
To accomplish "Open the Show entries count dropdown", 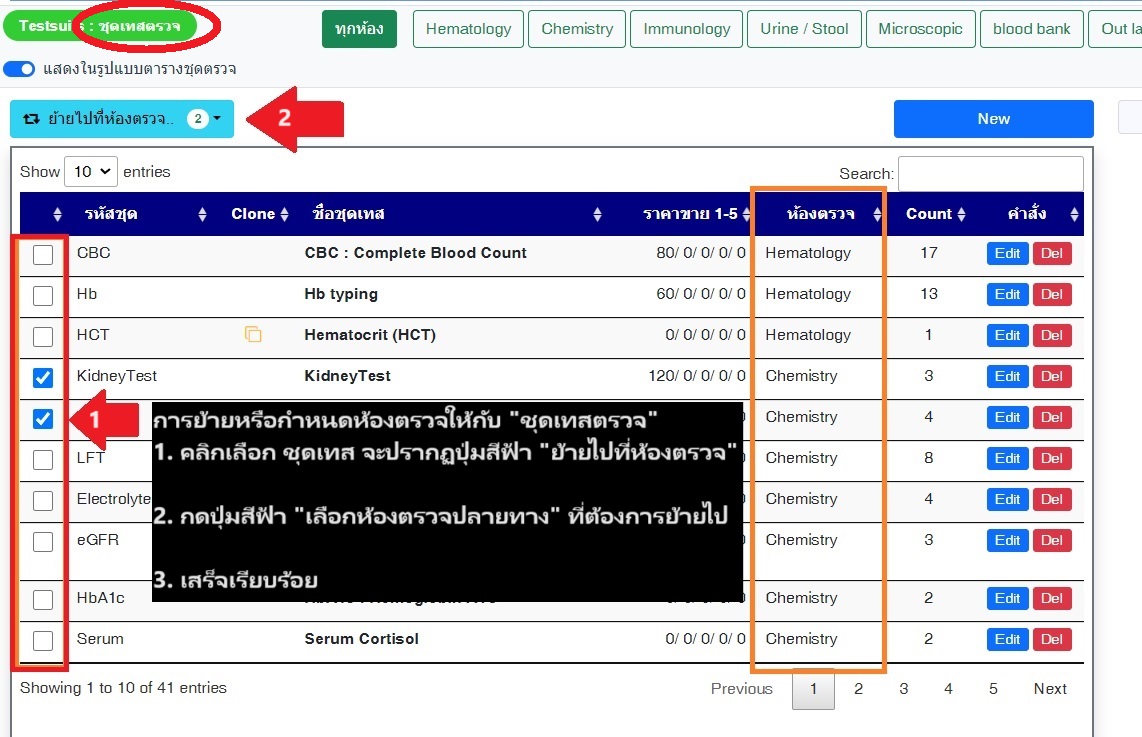I will tap(91, 172).
